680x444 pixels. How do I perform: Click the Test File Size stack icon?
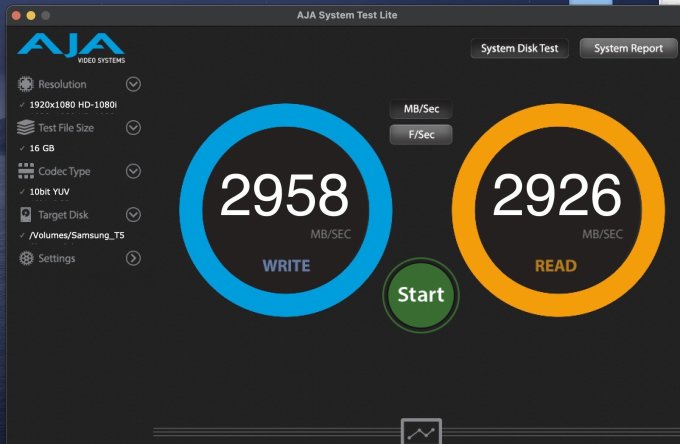click(x=26, y=127)
